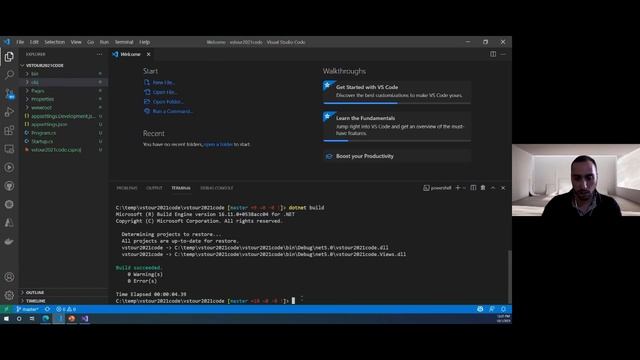The height and width of the screenshot is (360, 640).
Task: Split the editor right
Action: [493, 54]
